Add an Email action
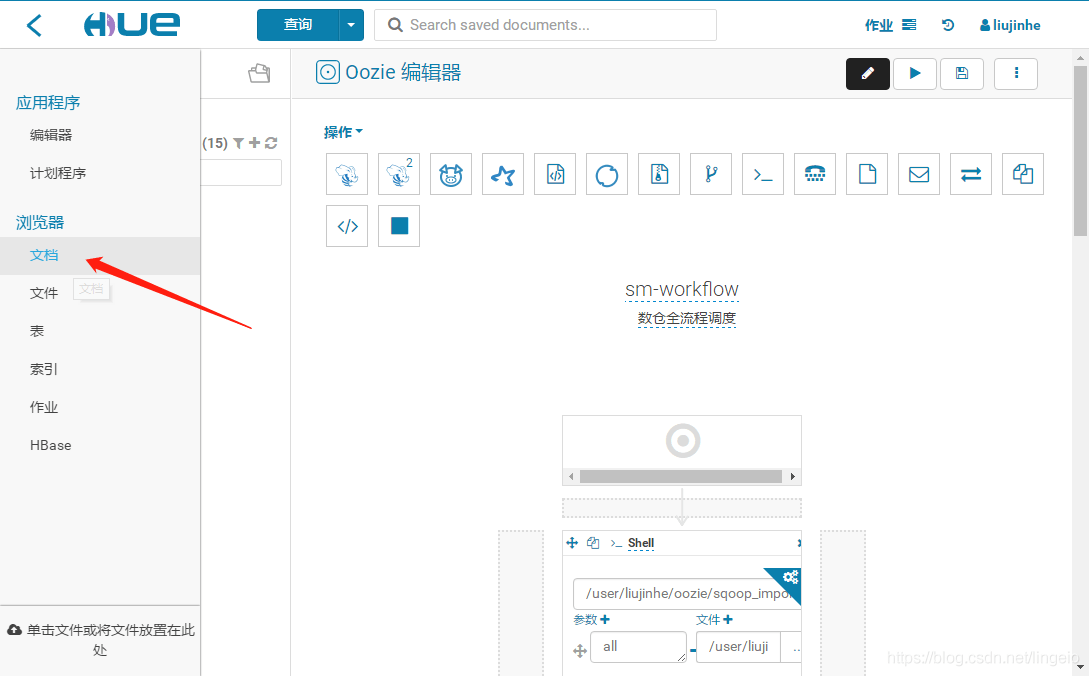This screenshot has height=676, width=1089. [920, 174]
